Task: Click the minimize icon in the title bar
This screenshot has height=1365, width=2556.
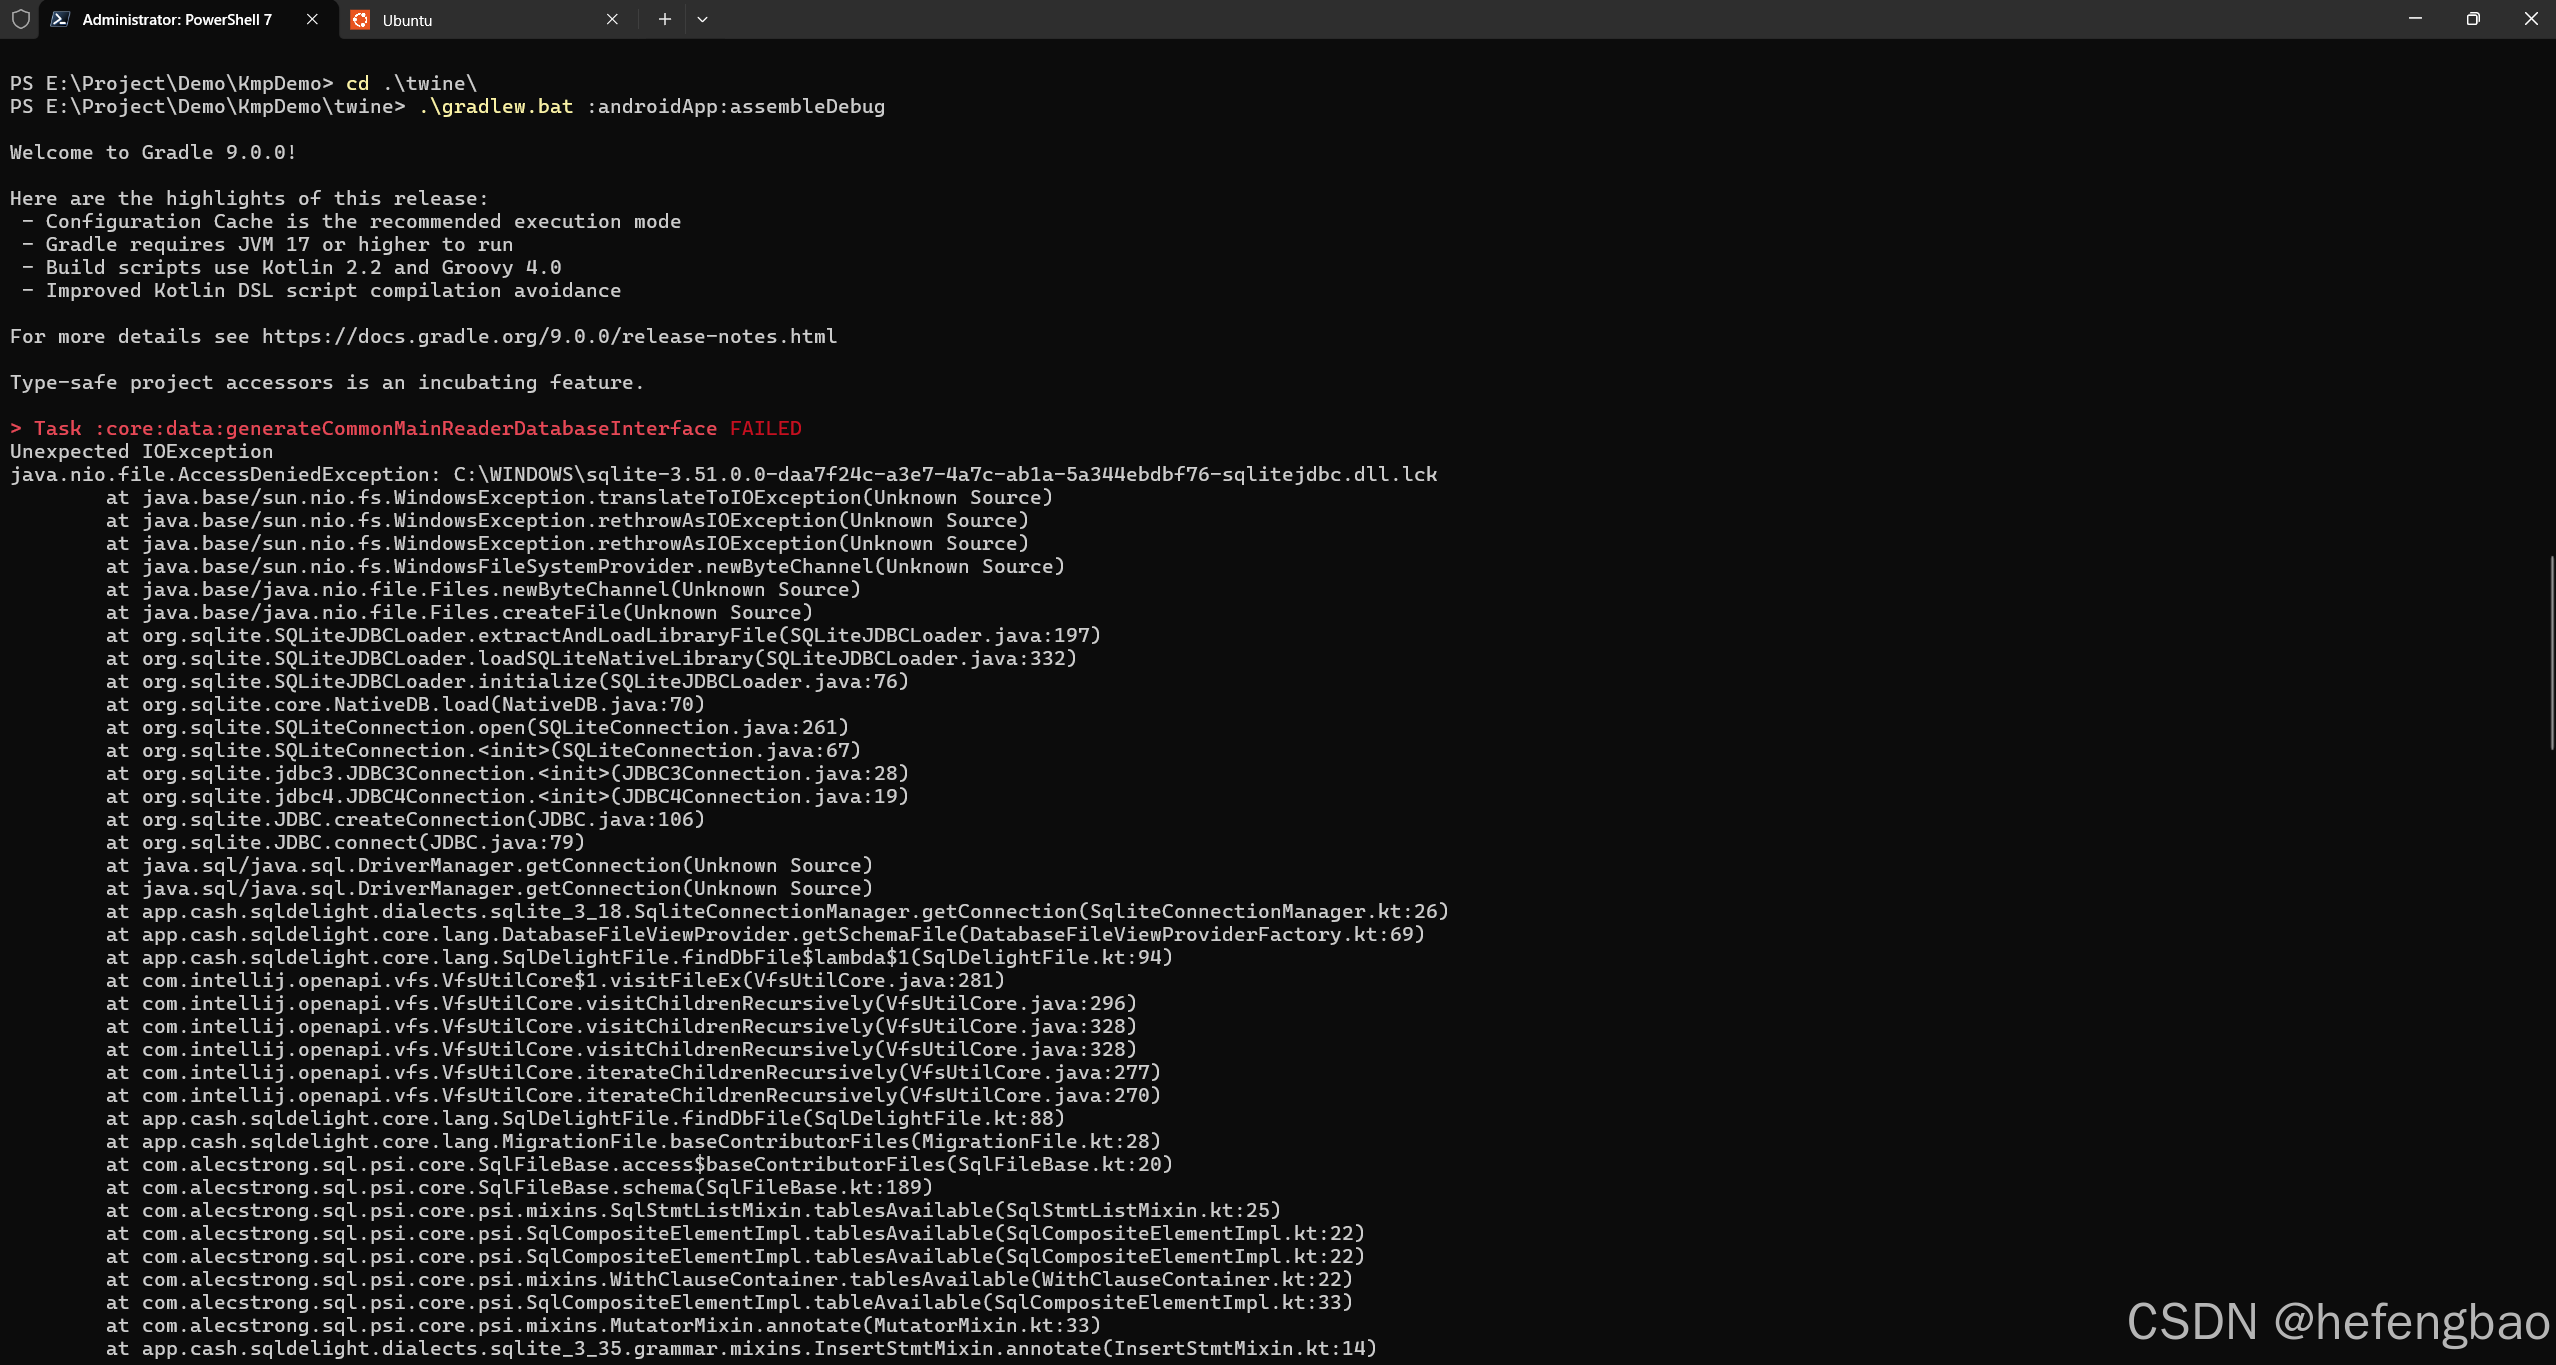Action: pyautogui.click(x=2414, y=18)
